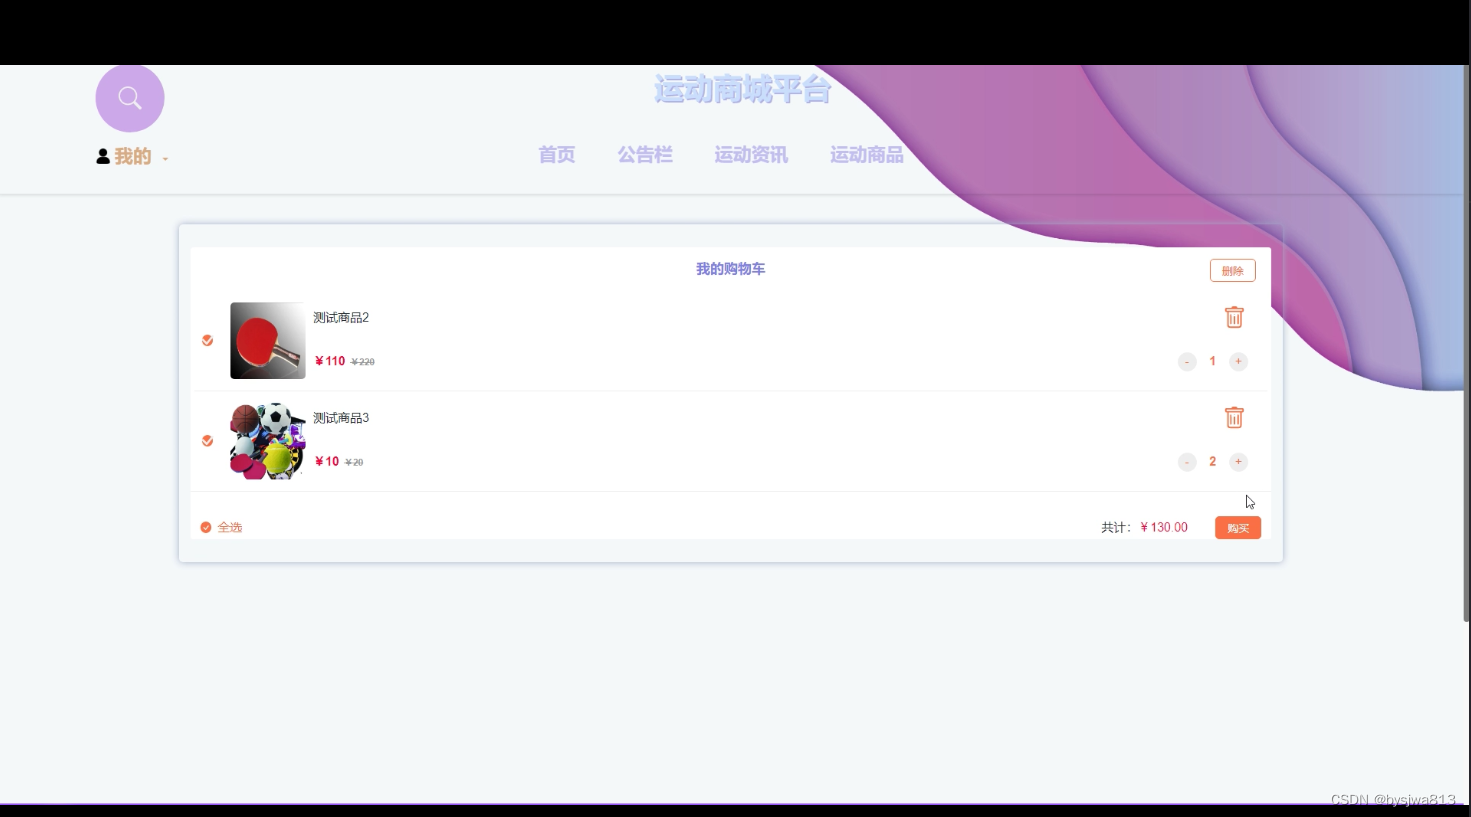Click the user avatar icon beside 我的

coord(103,156)
